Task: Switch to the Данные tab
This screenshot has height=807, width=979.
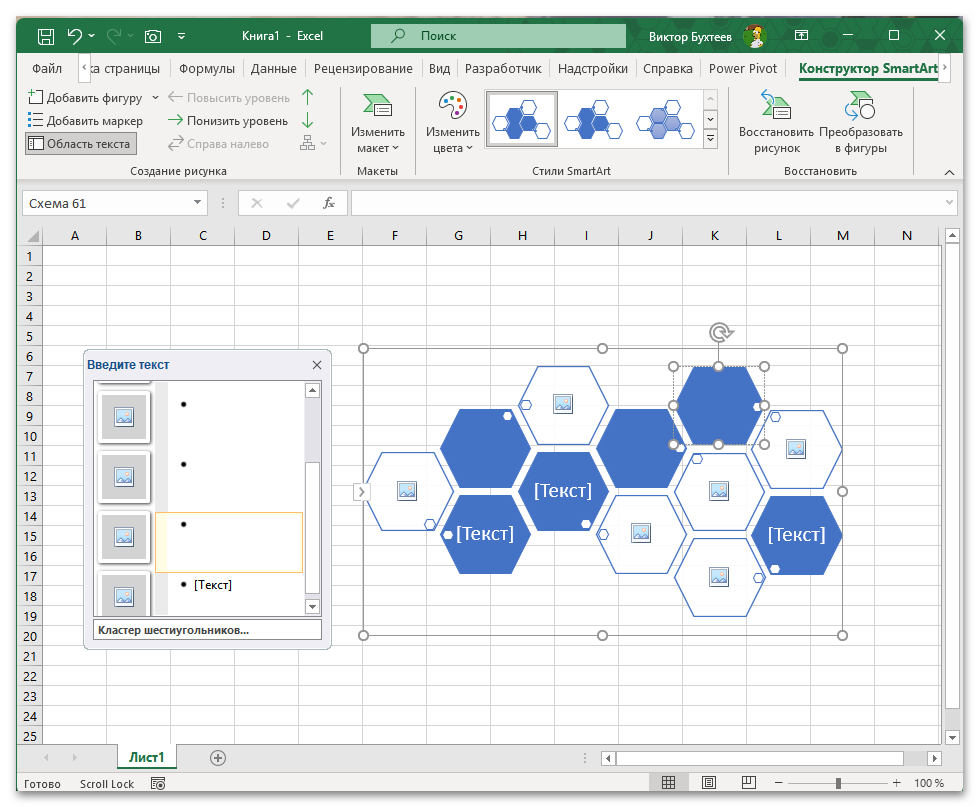Action: tap(273, 69)
